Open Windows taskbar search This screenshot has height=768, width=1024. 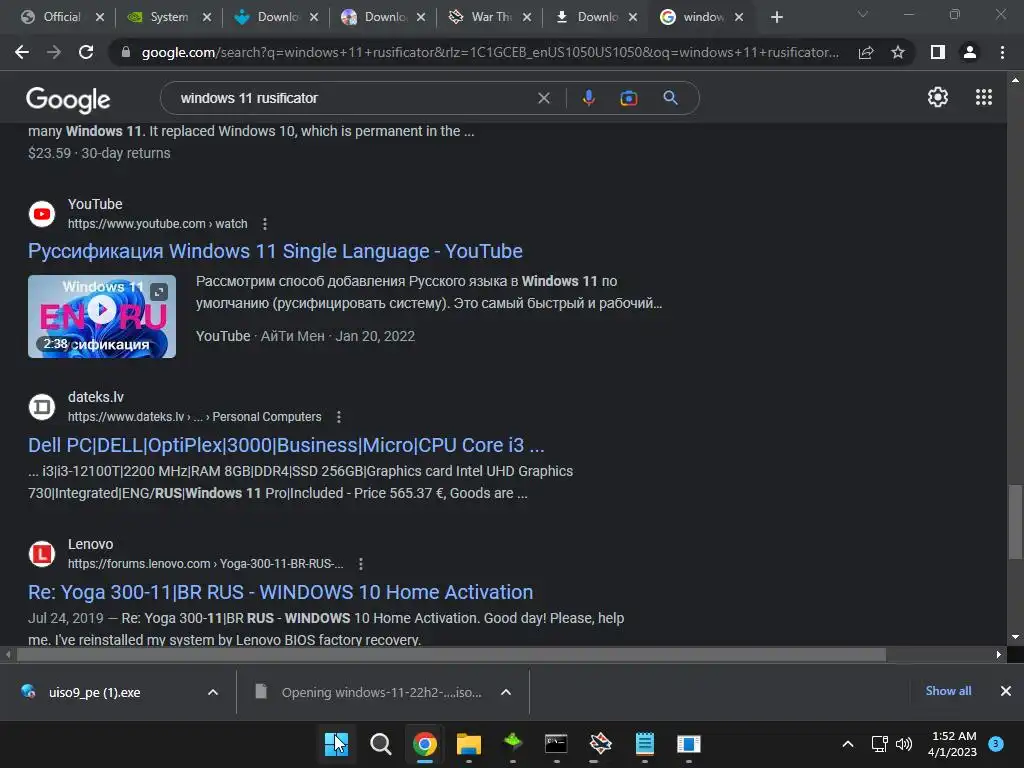pos(380,744)
